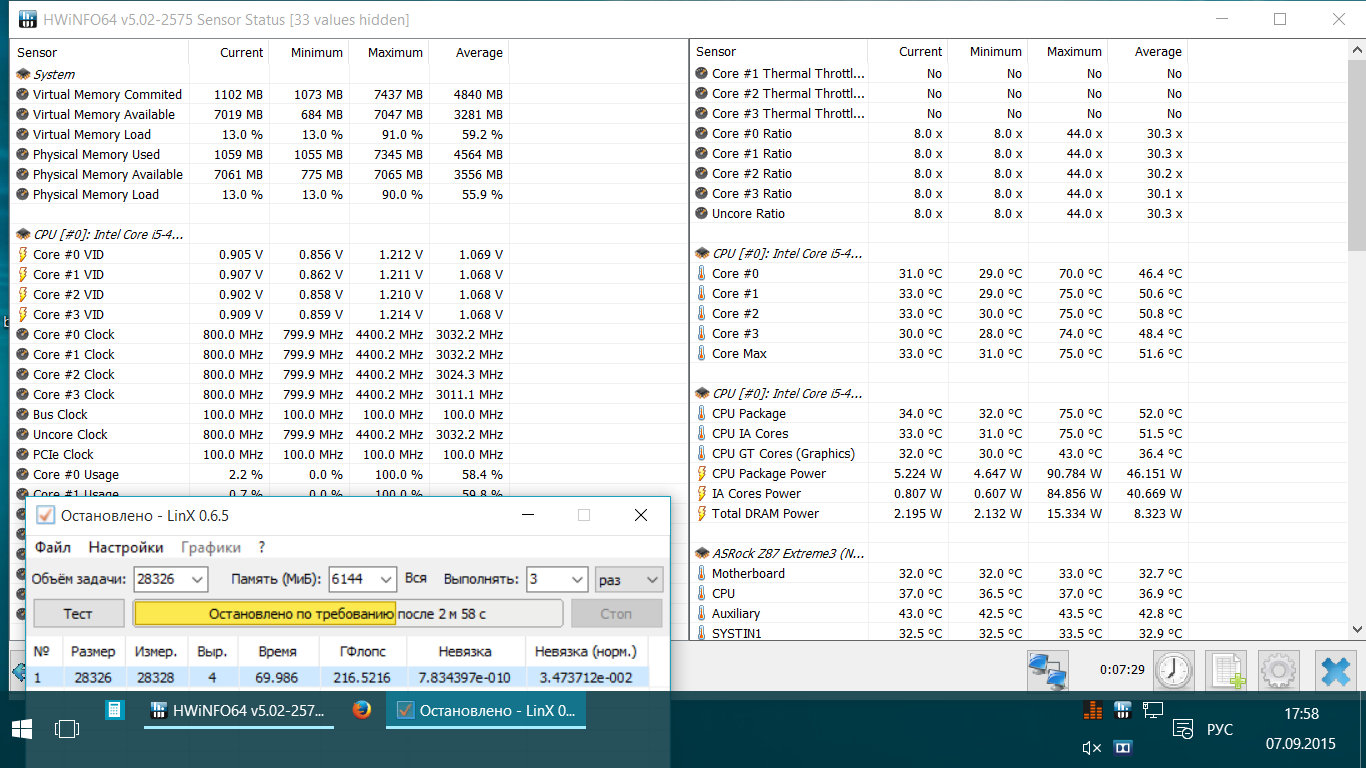Select the Core #1 Thermal Throttling row
Viewport: 1366px width, 768px height.
pyautogui.click(x=939, y=74)
